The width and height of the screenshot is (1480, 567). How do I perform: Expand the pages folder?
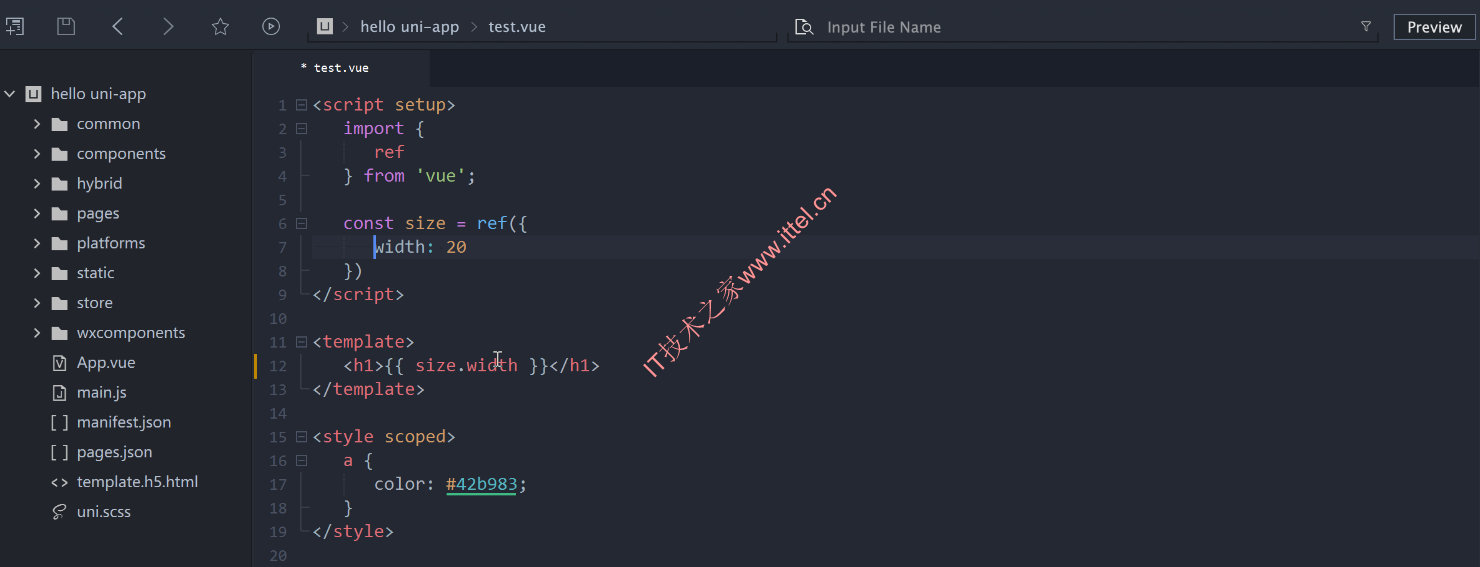pos(37,213)
